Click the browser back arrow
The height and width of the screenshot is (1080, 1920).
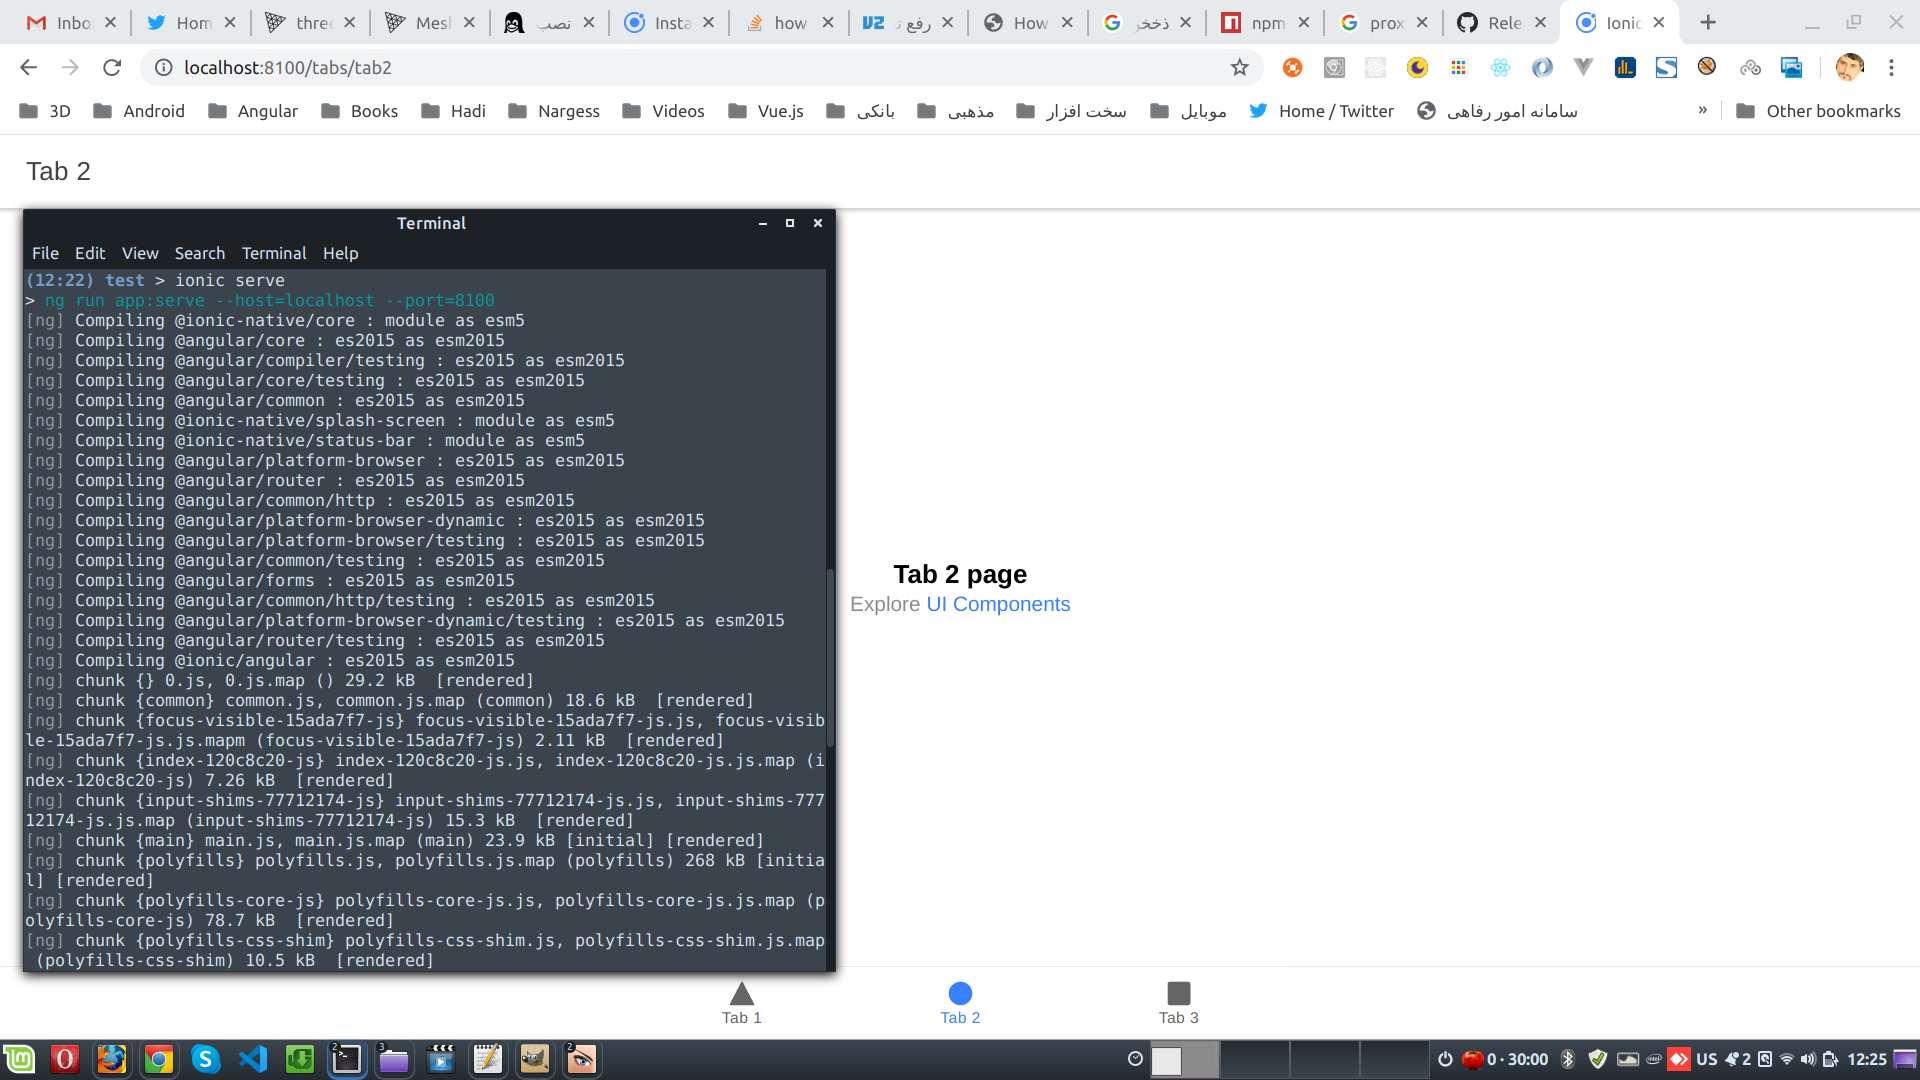(x=28, y=67)
